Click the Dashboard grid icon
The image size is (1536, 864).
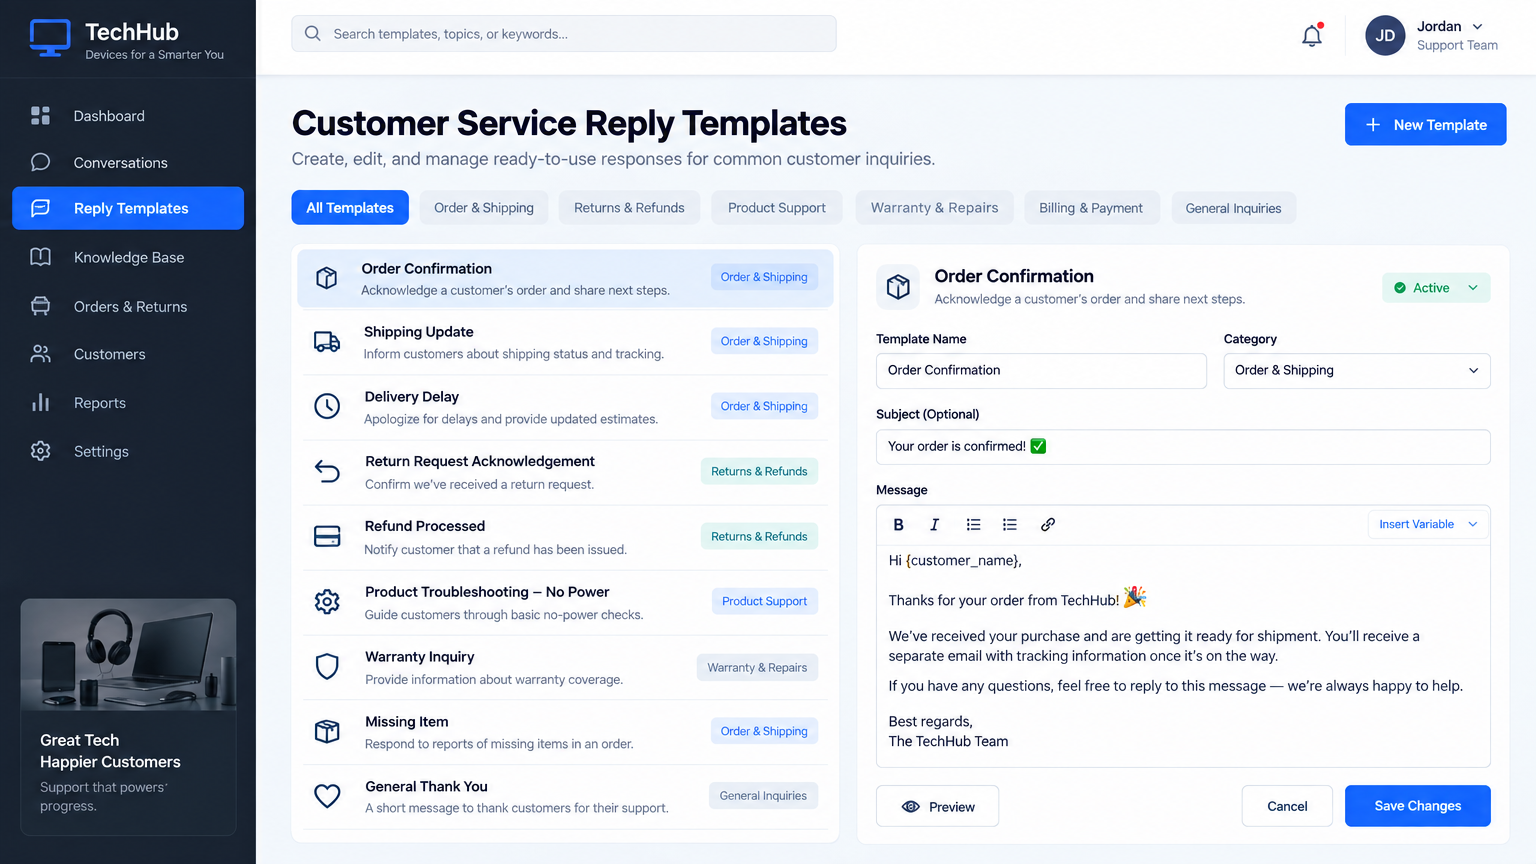pos(40,116)
